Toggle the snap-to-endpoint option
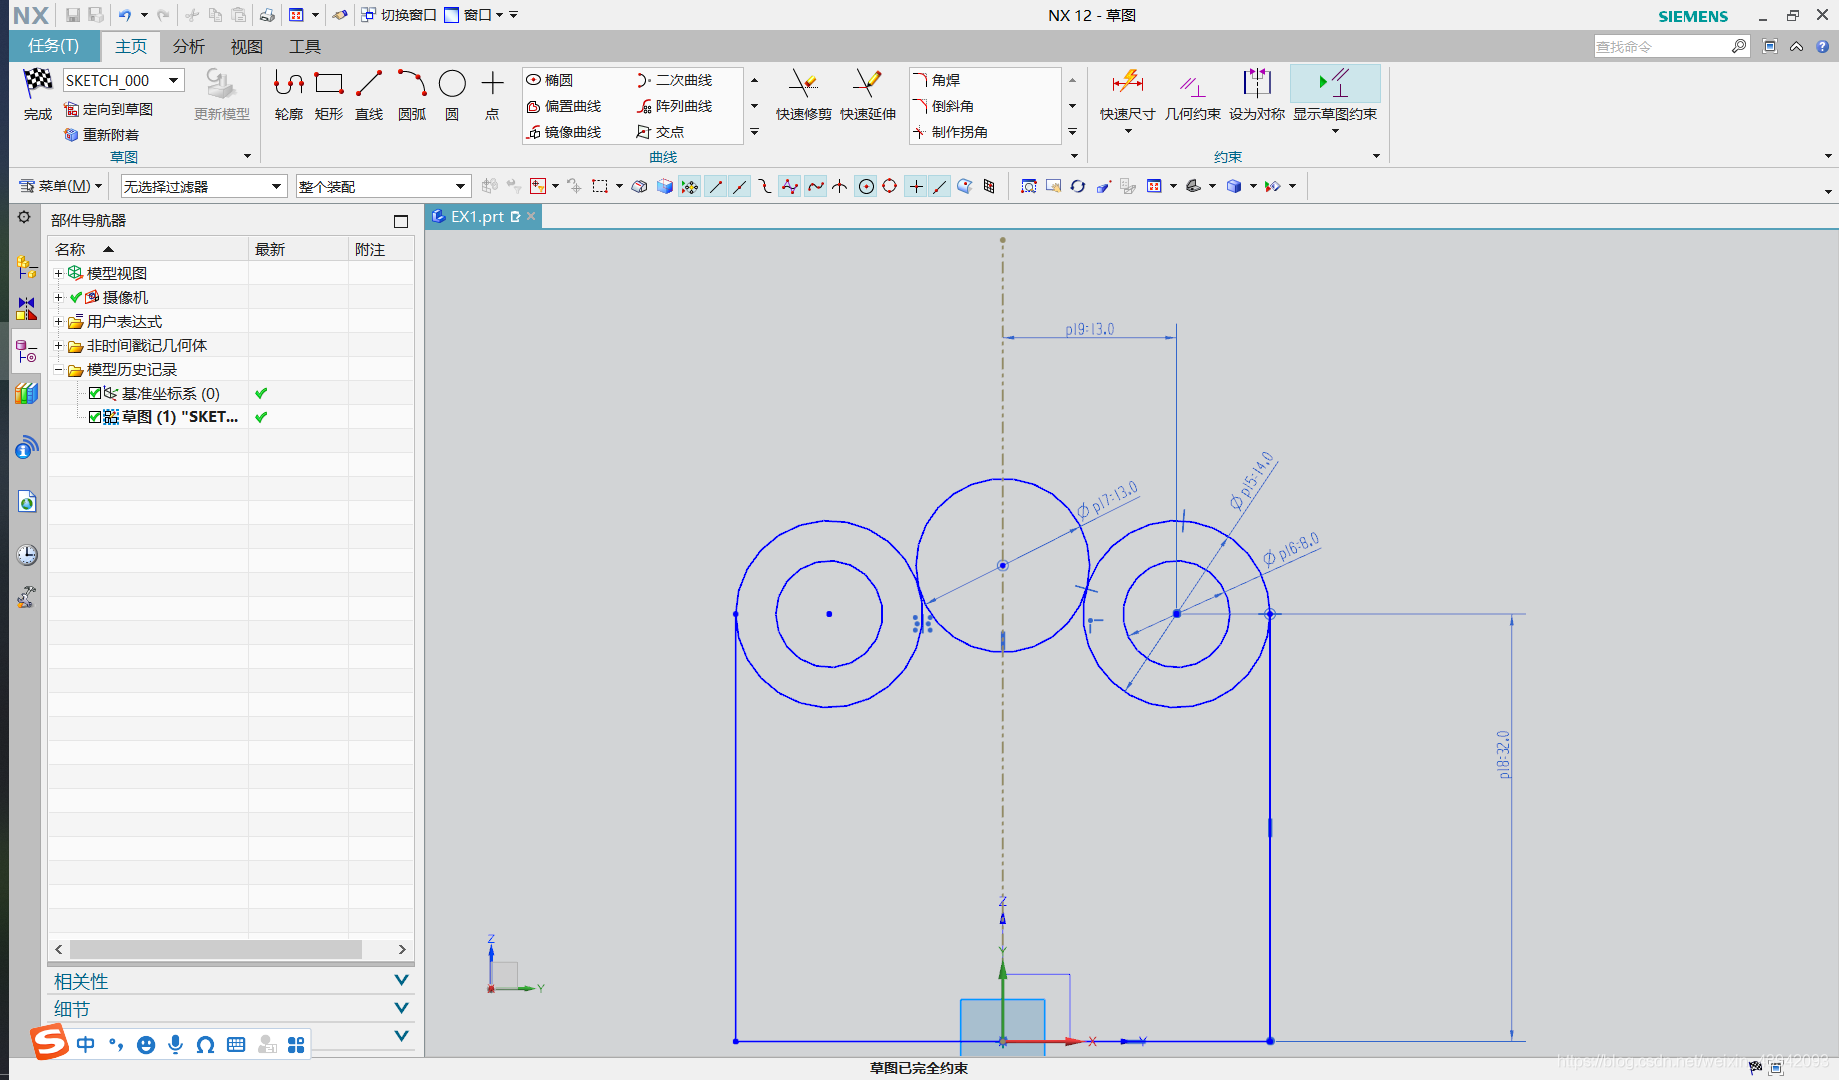 pos(716,186)
